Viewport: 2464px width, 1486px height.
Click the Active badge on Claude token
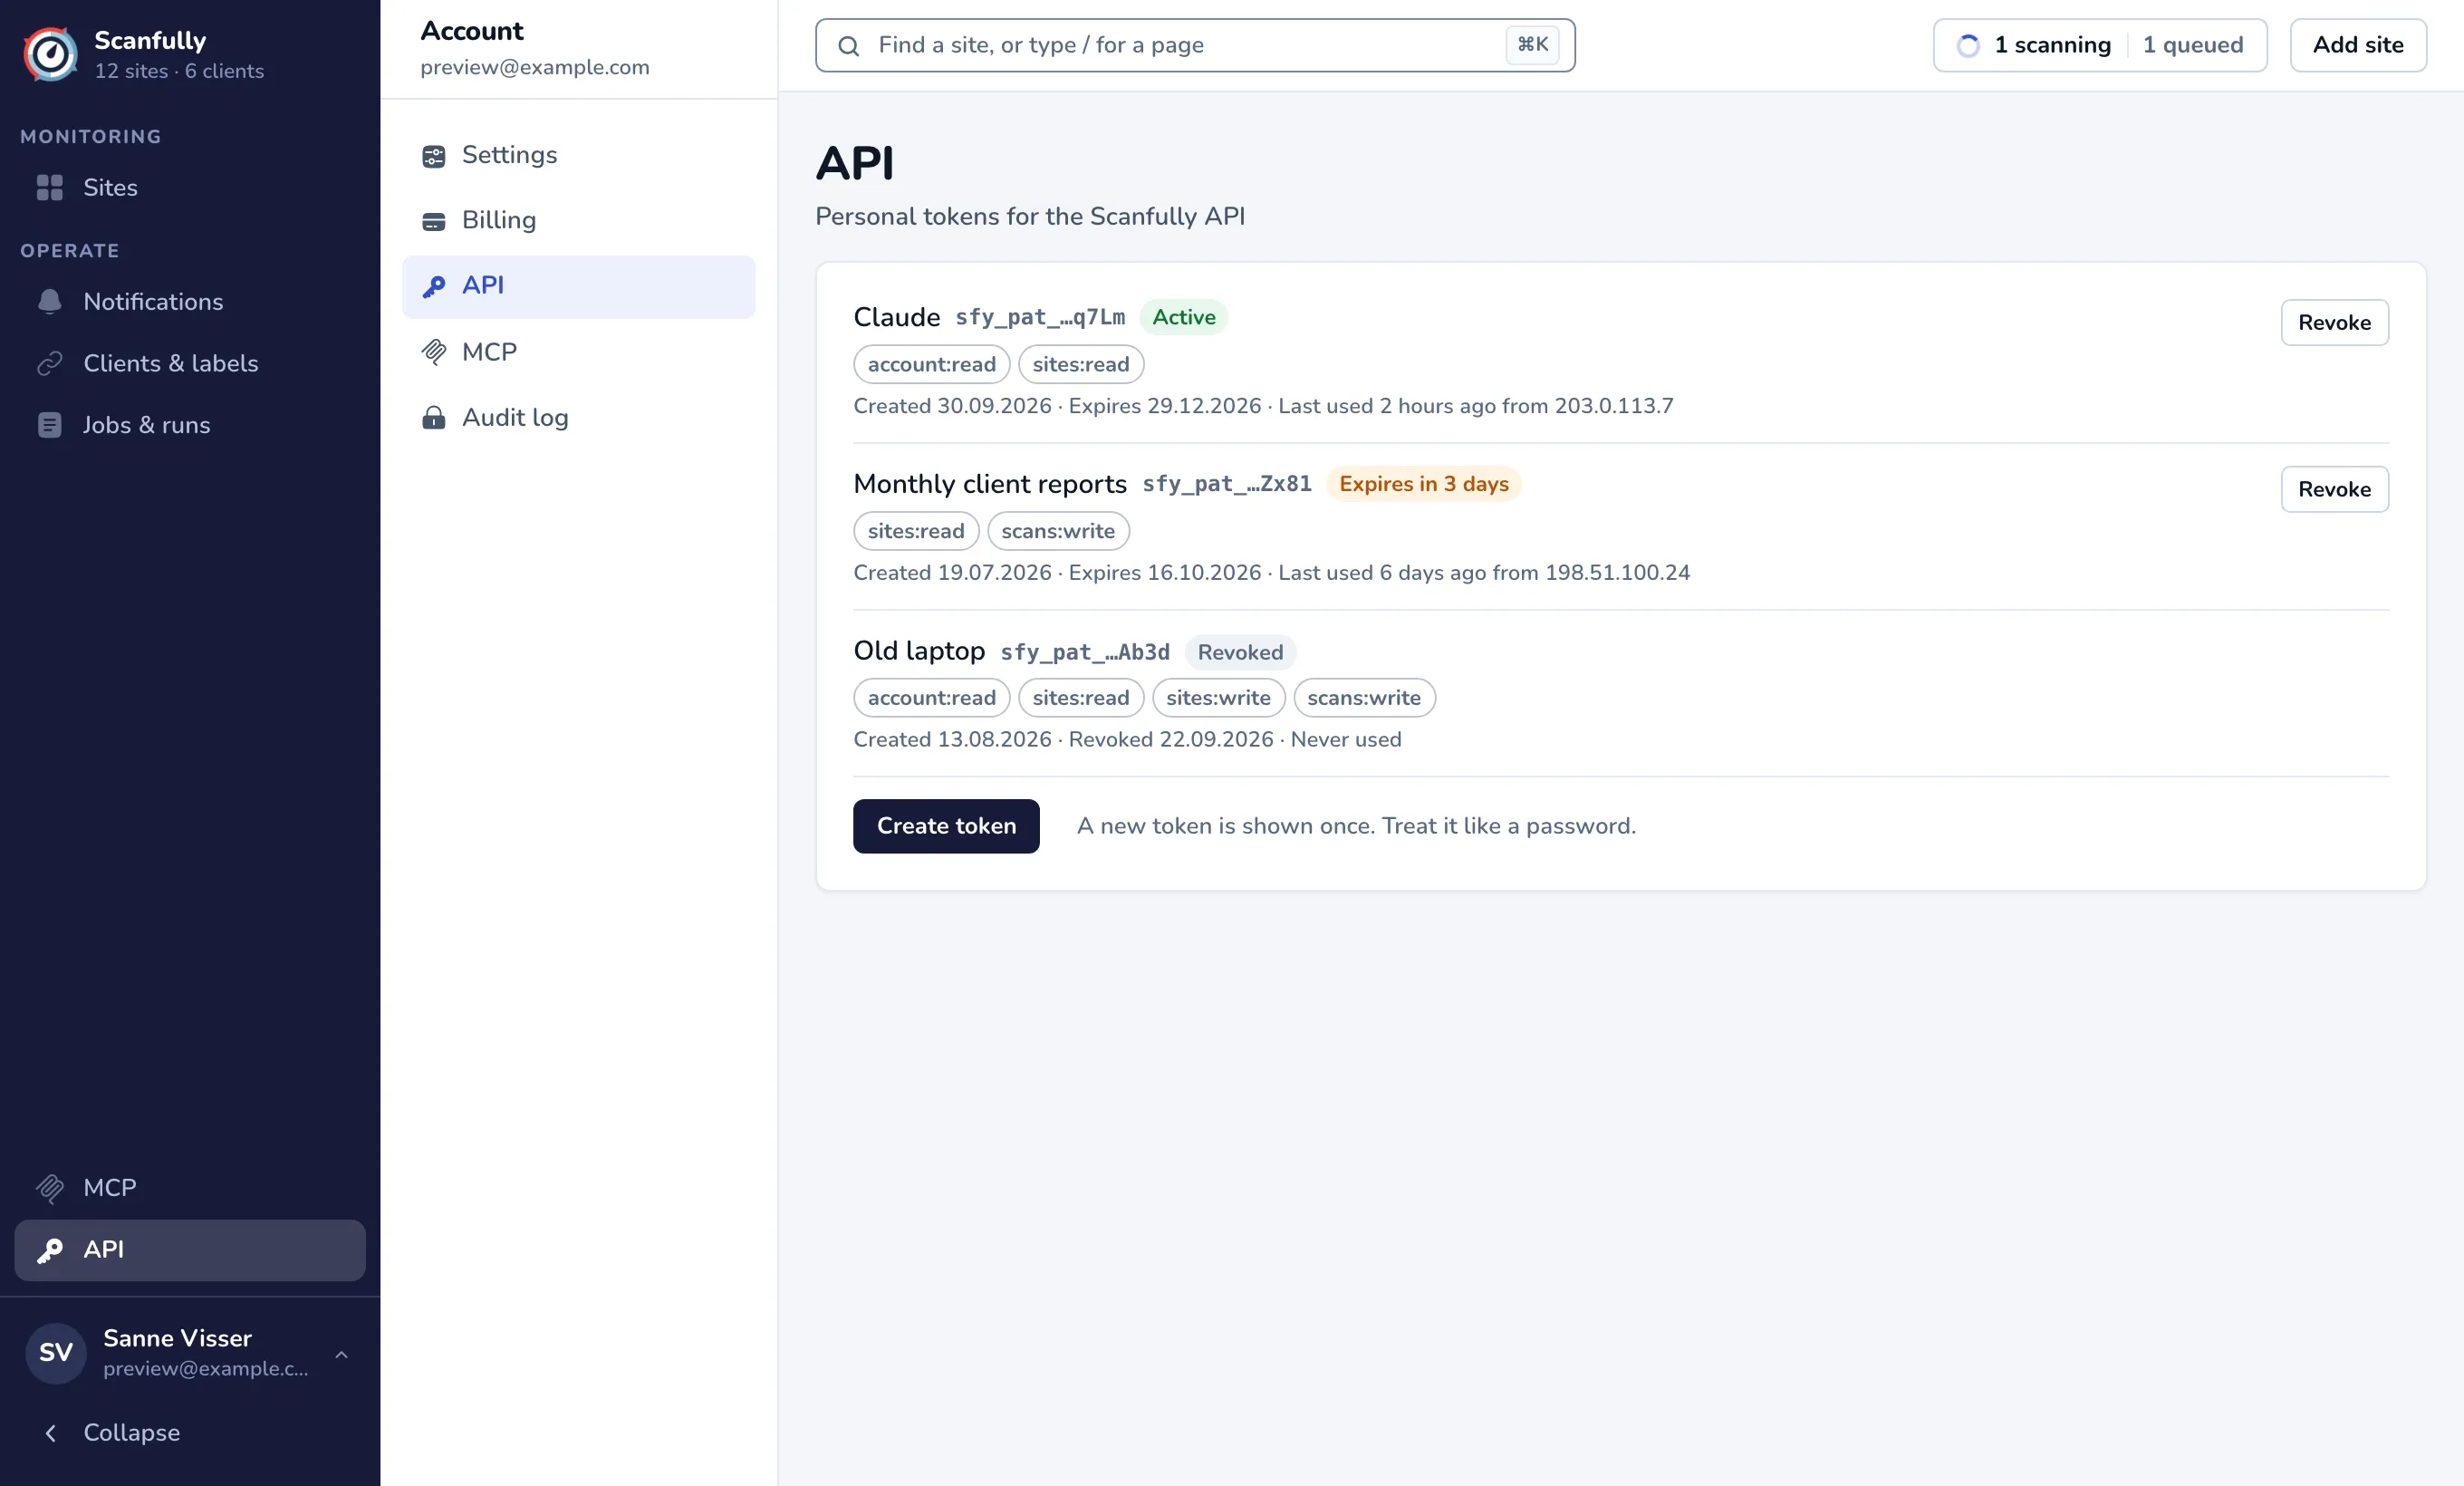point(1184,317)
